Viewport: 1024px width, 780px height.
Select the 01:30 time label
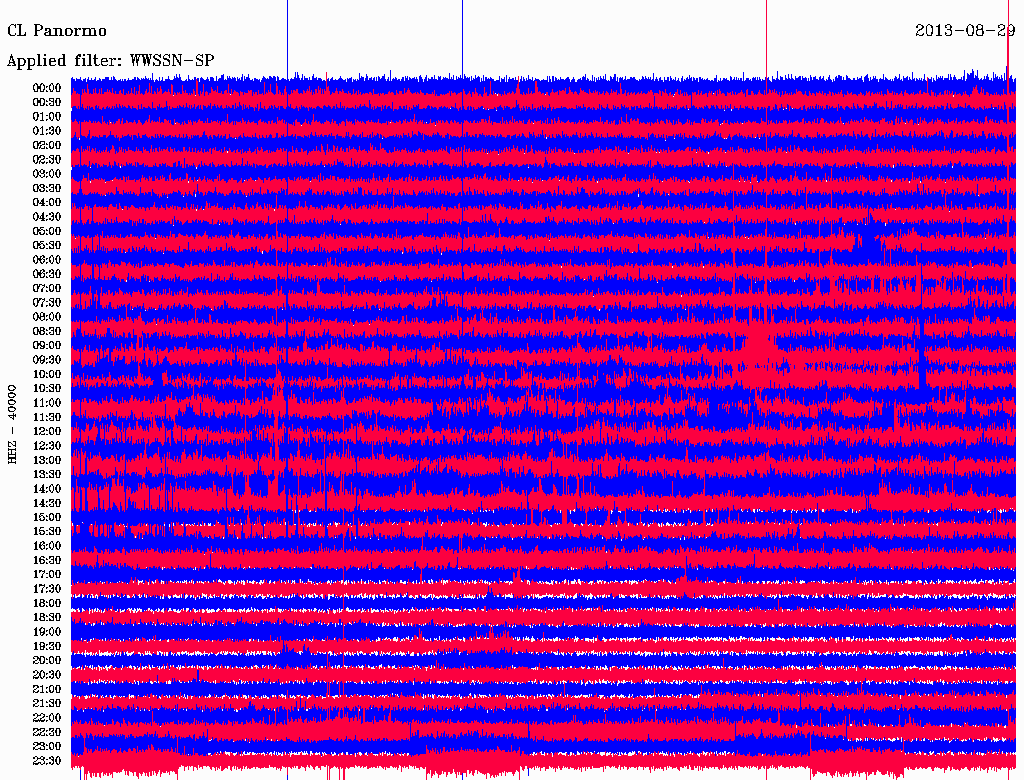(47, 131)
